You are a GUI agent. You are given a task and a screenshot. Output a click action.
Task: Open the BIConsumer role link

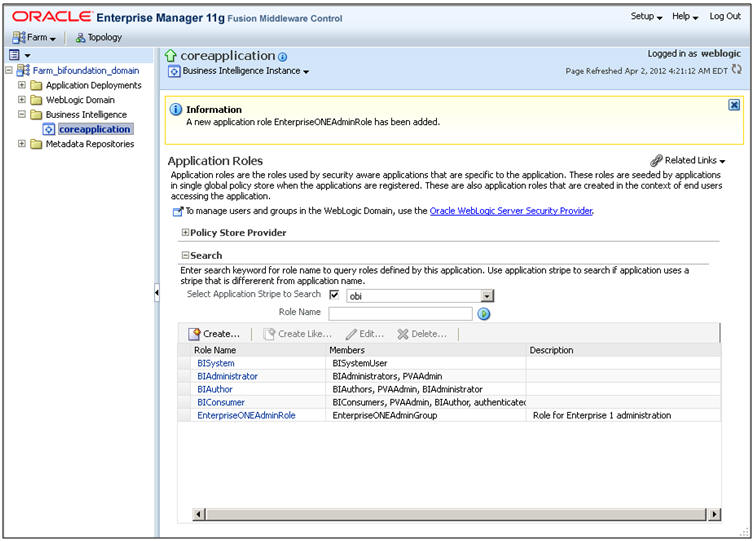(221, 402)
